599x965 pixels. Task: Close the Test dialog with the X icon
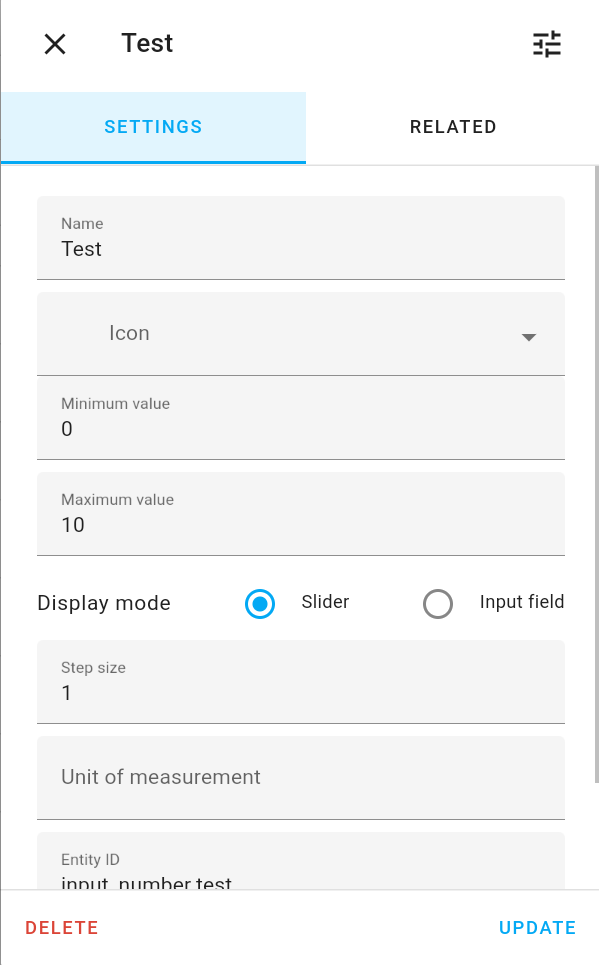click(x=55, y=44)
